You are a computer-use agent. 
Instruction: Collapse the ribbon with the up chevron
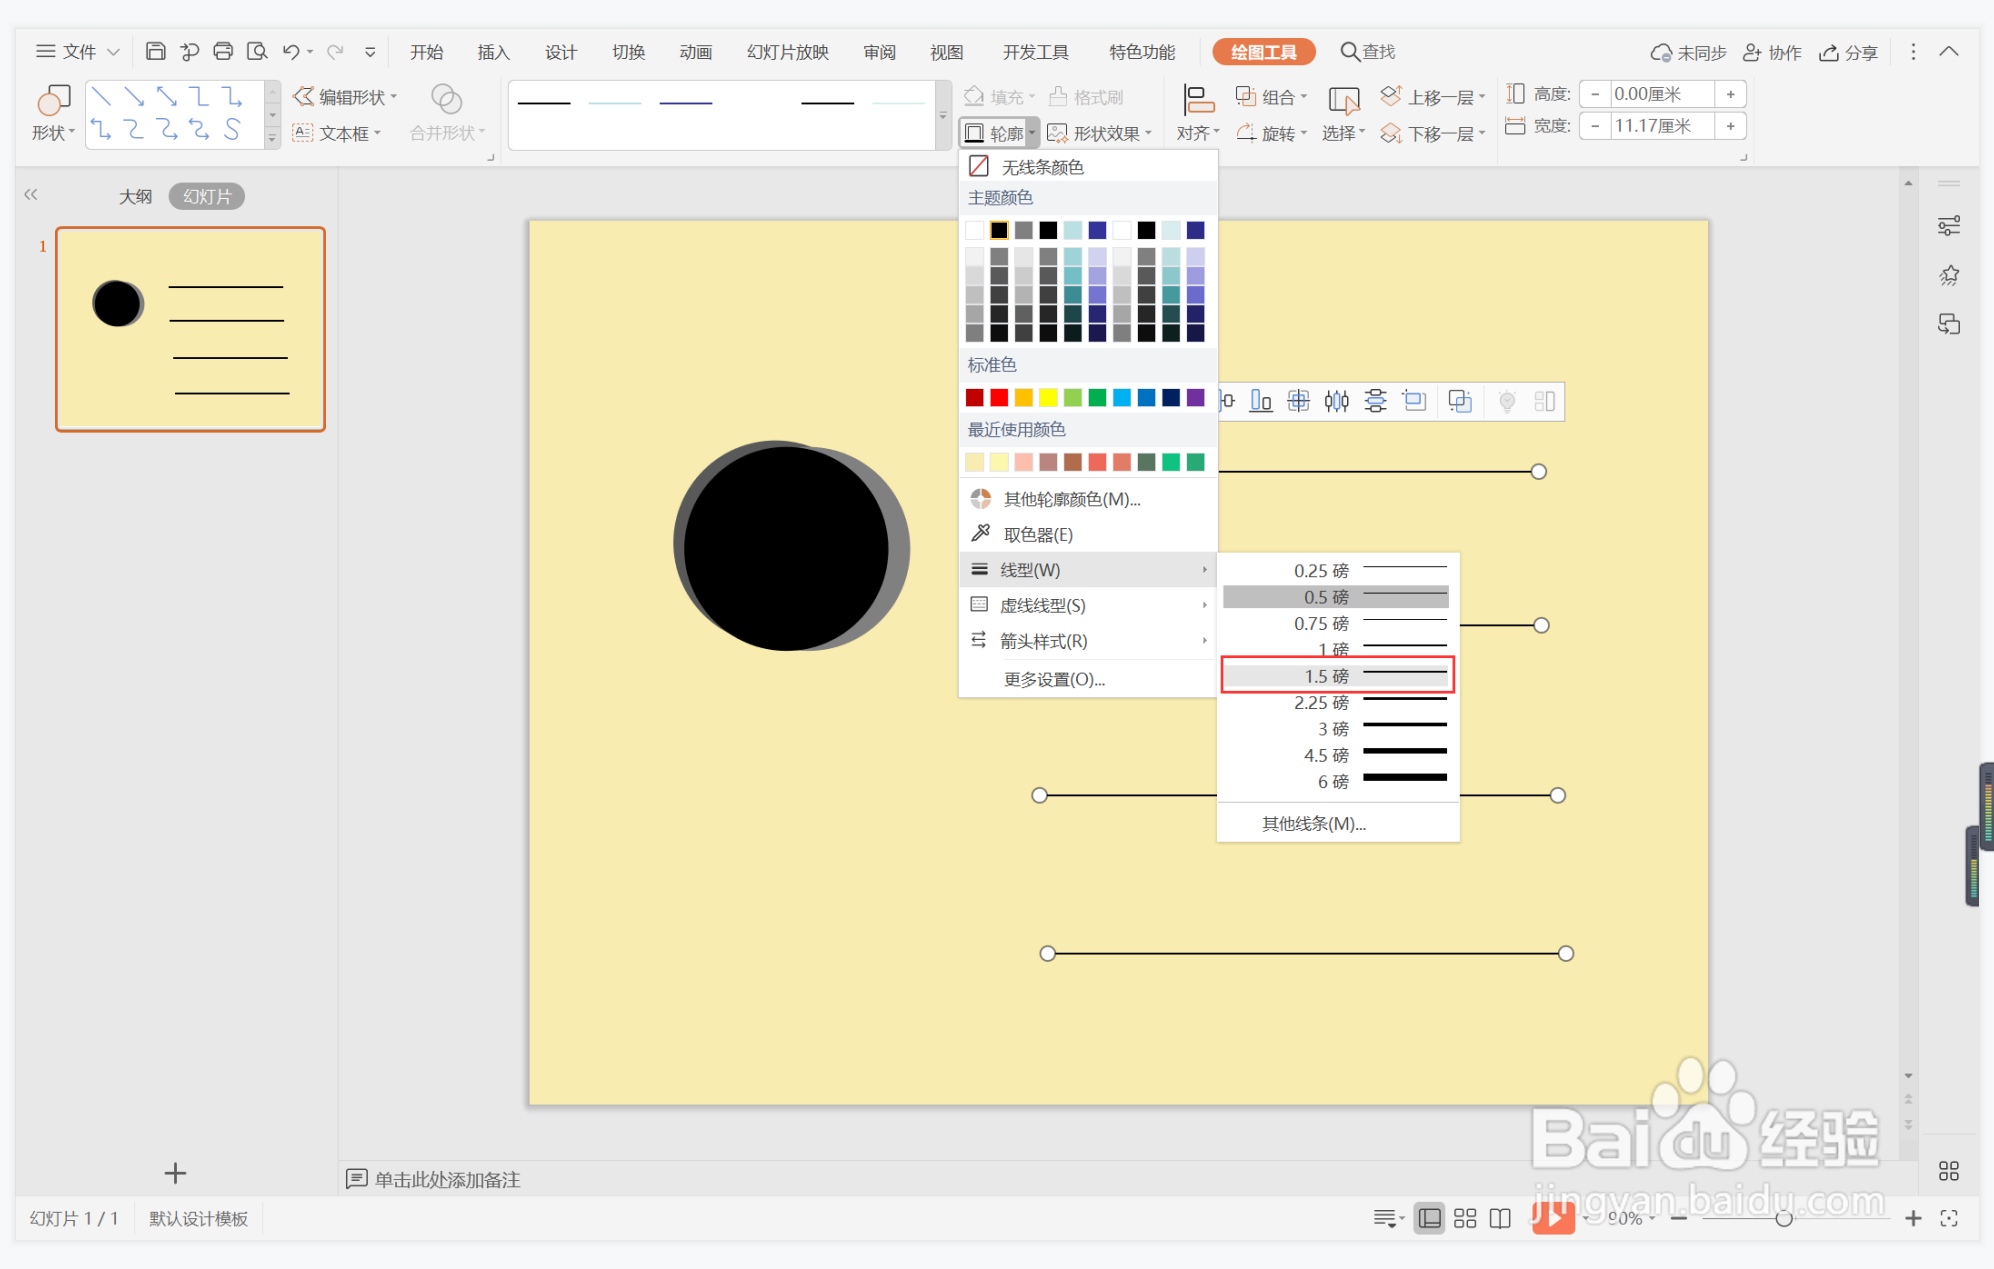click(x=1948, y=51)
